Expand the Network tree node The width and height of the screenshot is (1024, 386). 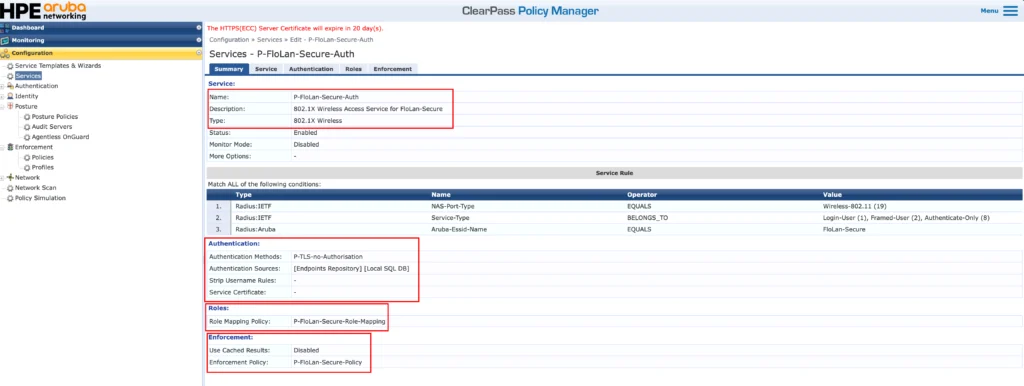pyautogui.click(x=3, y=178)
